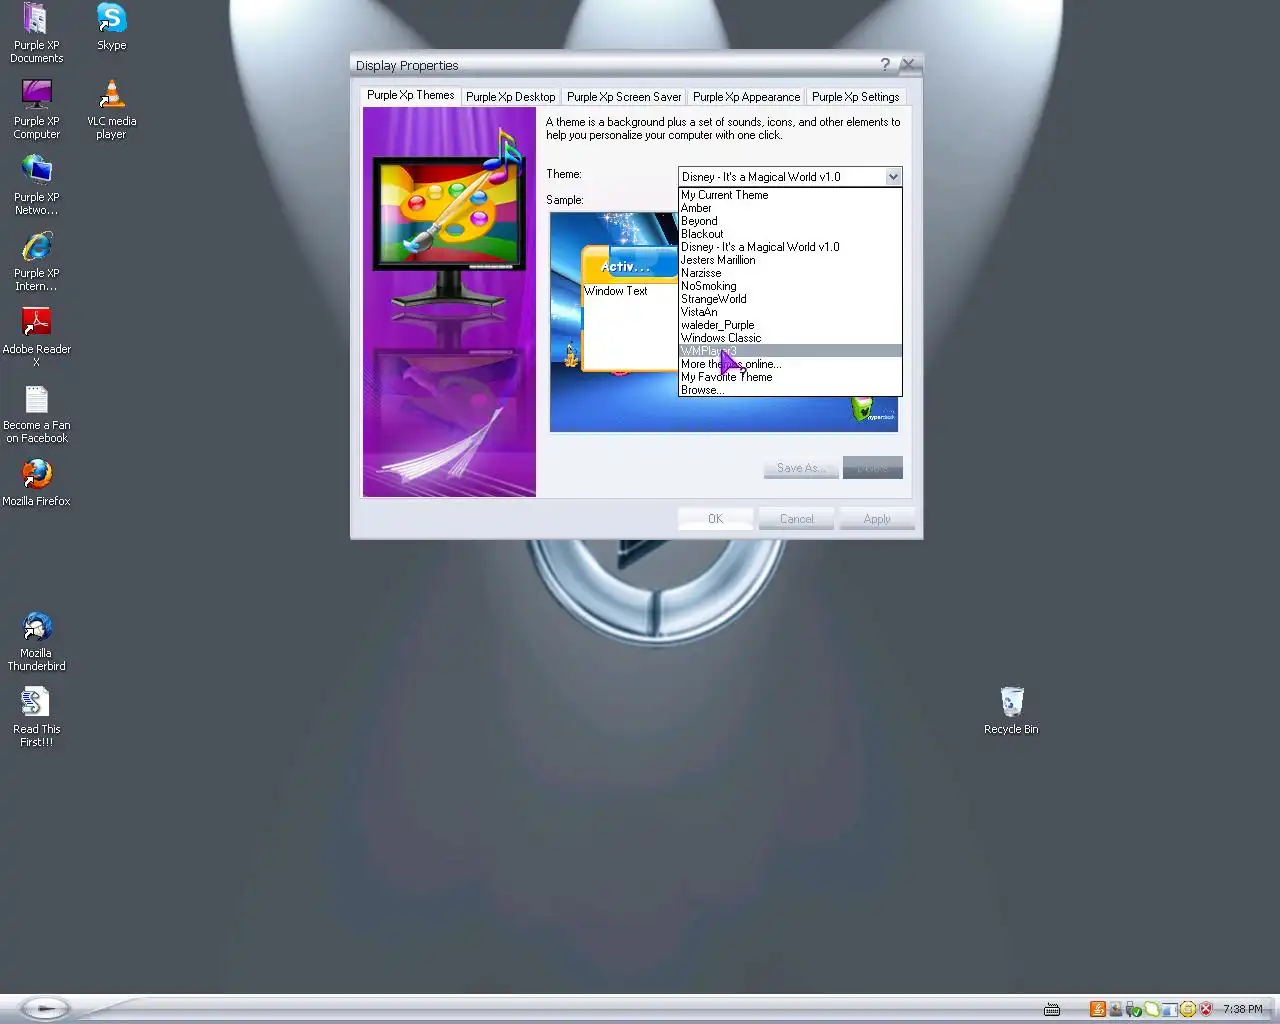The width and height of the screenshot is (1280, 1024).
Task: Select the Windows Classic theme
Action: point(790,338)
